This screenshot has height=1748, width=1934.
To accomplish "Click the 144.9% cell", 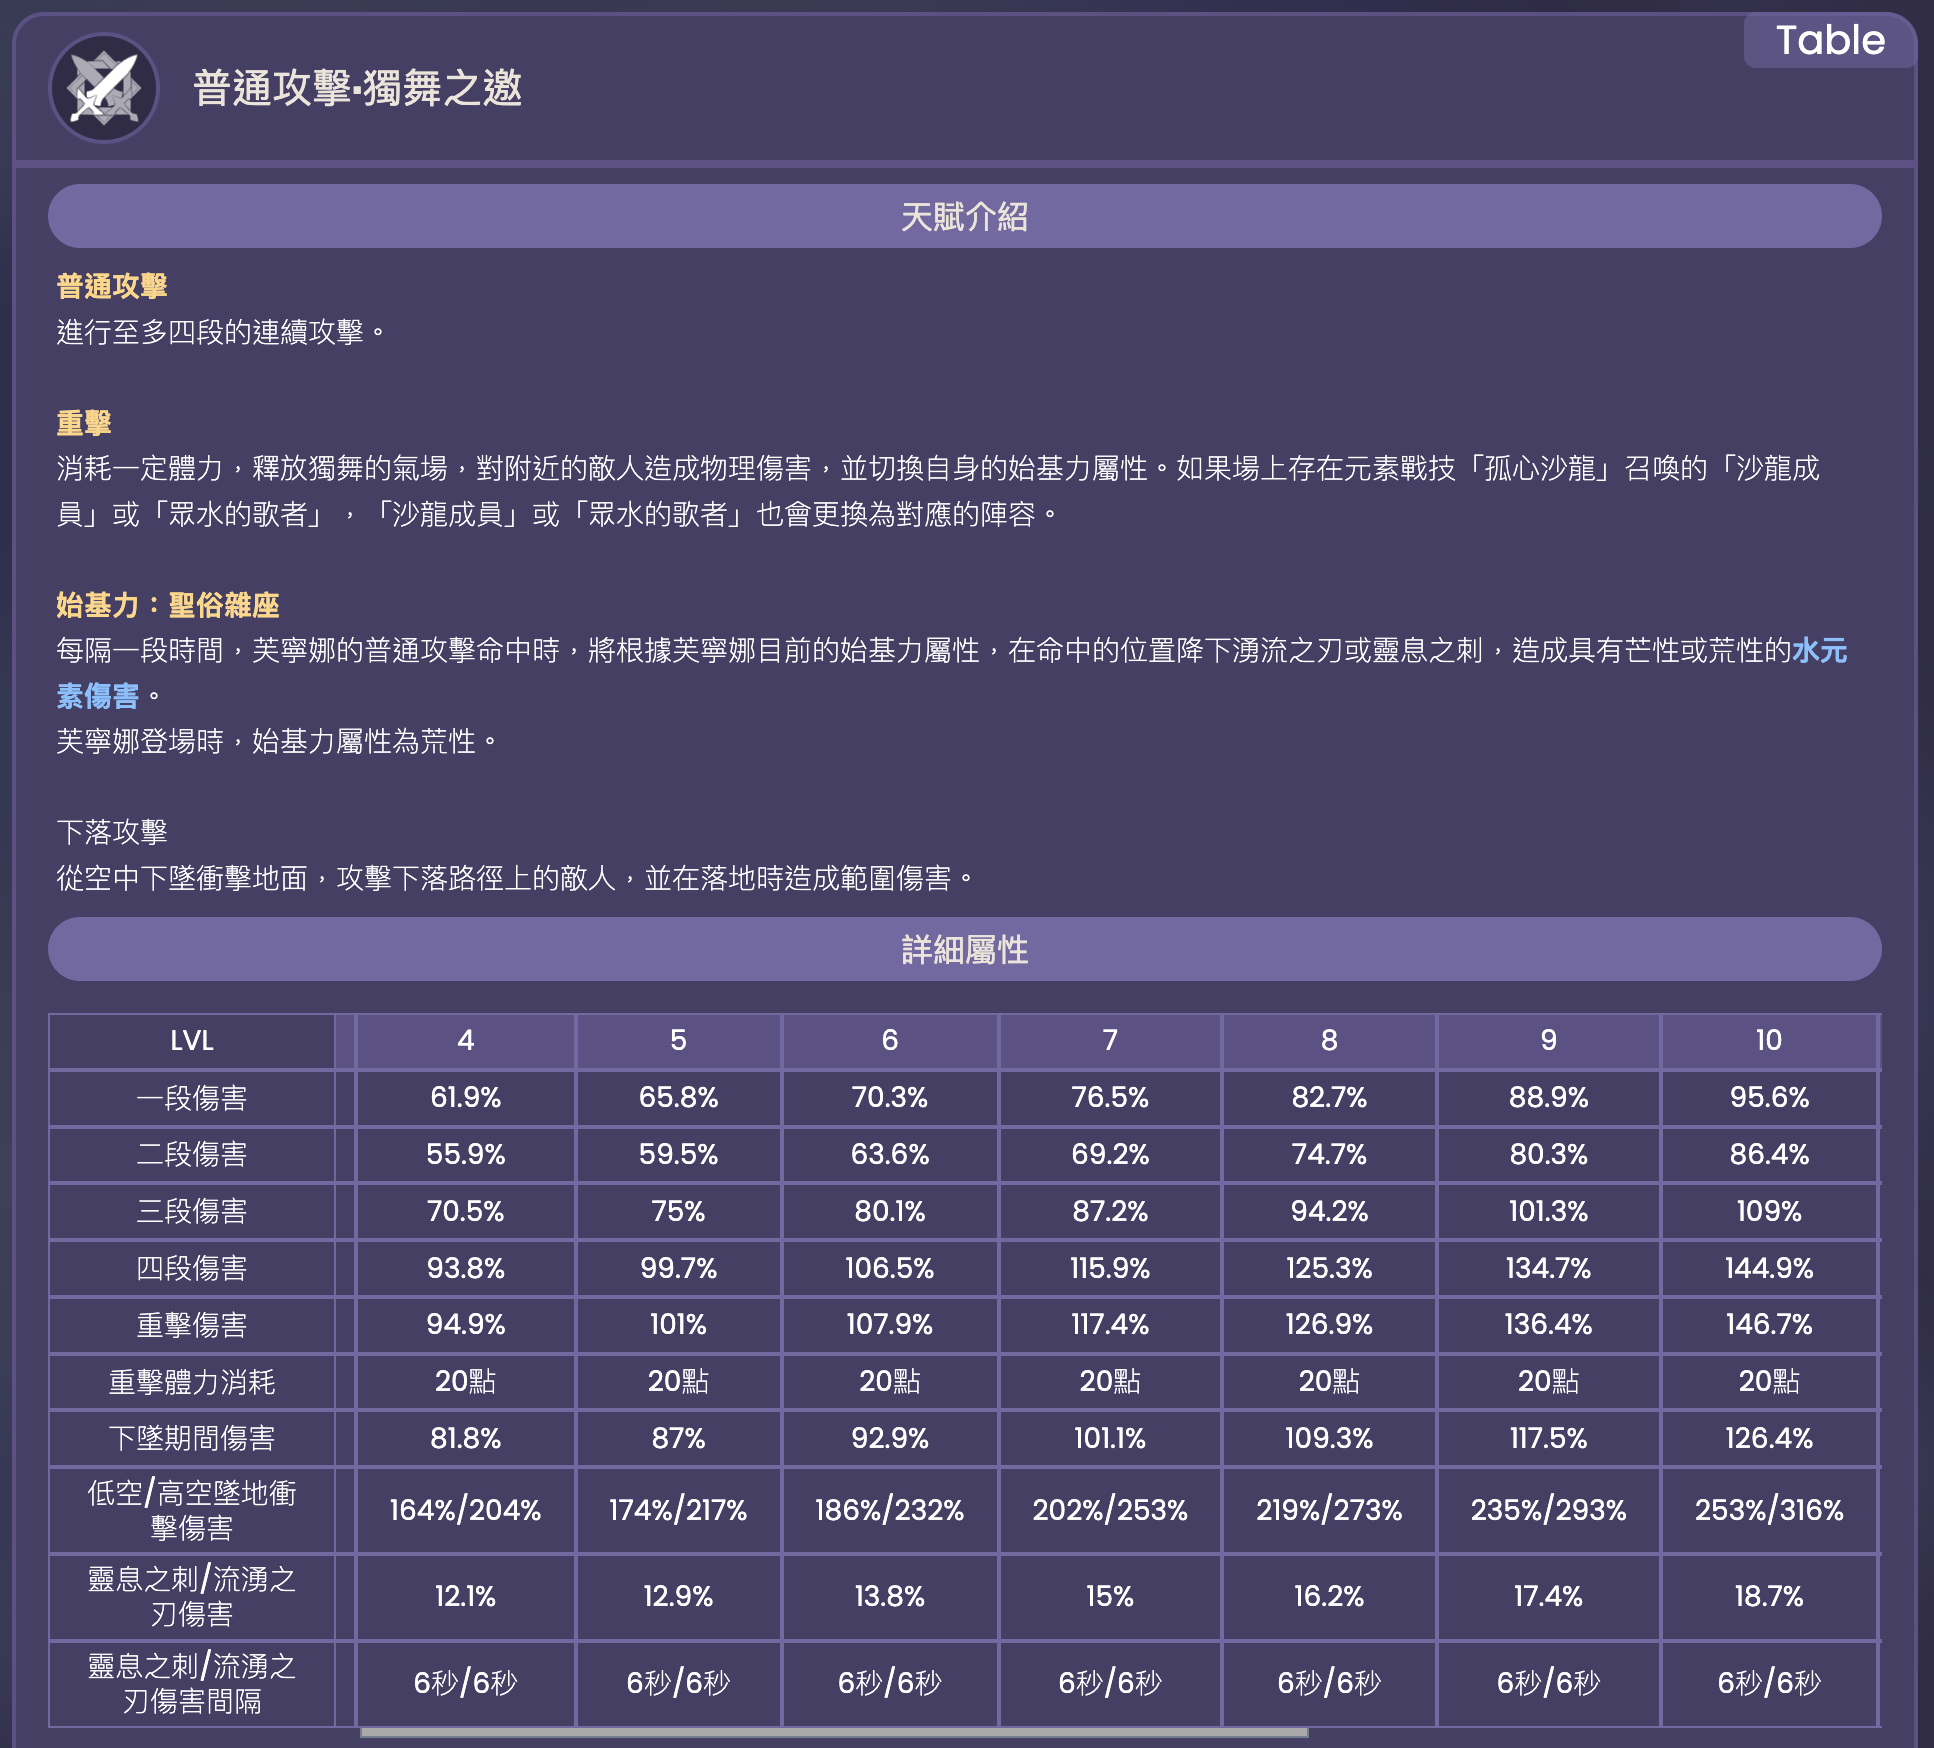I will (1769, 1268).
